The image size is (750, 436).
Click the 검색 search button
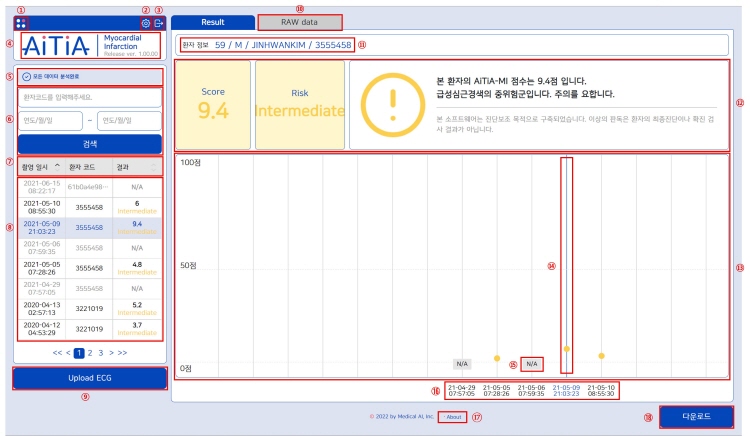coord(89,143)
